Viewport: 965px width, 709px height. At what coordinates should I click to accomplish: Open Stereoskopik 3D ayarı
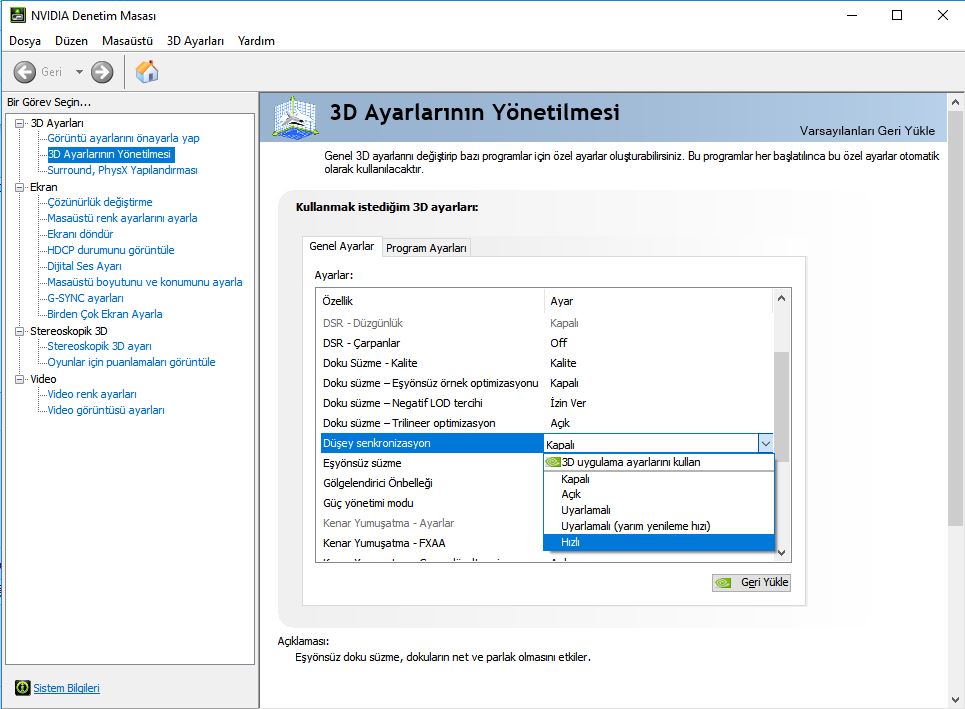pos(99,346)
